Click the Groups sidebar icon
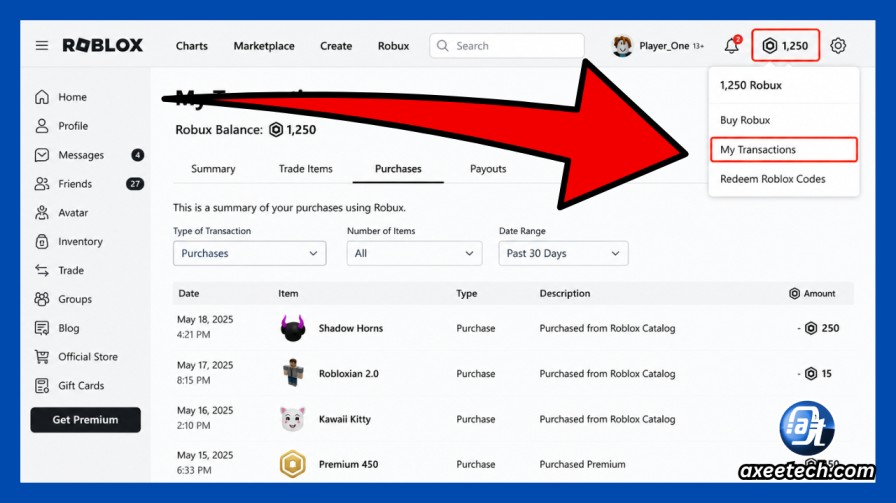The width and height of the screenshot is (896, 503). 42,299
